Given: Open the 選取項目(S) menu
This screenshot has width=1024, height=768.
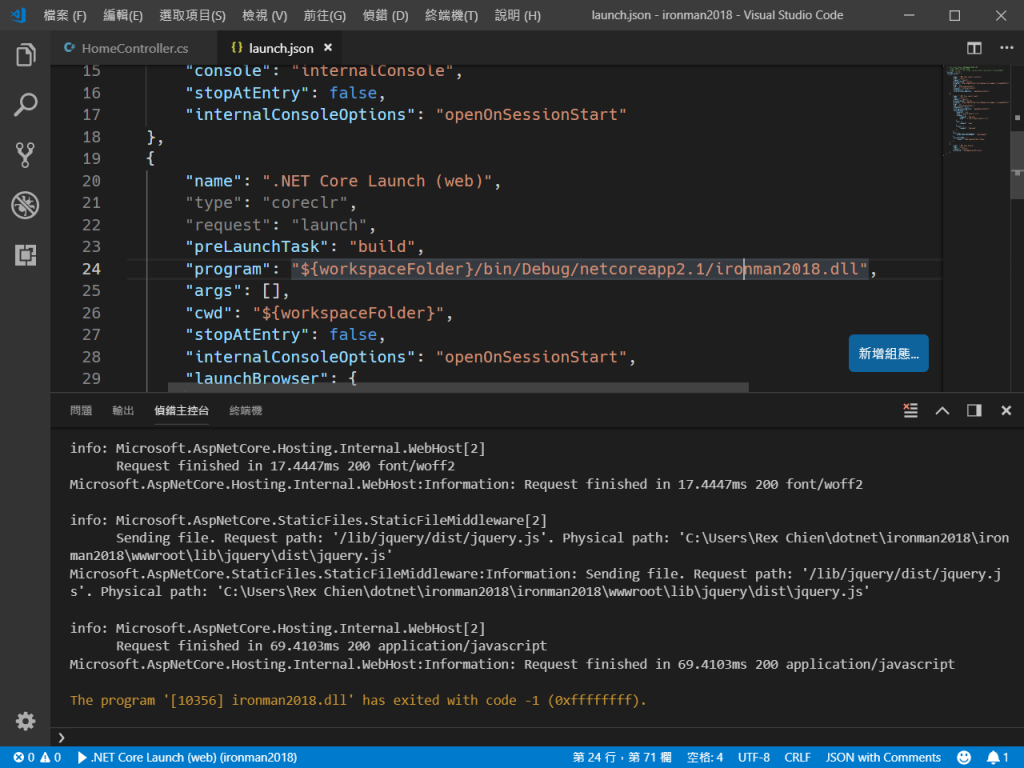Looking at the screenshot, I should click(192, 15).
